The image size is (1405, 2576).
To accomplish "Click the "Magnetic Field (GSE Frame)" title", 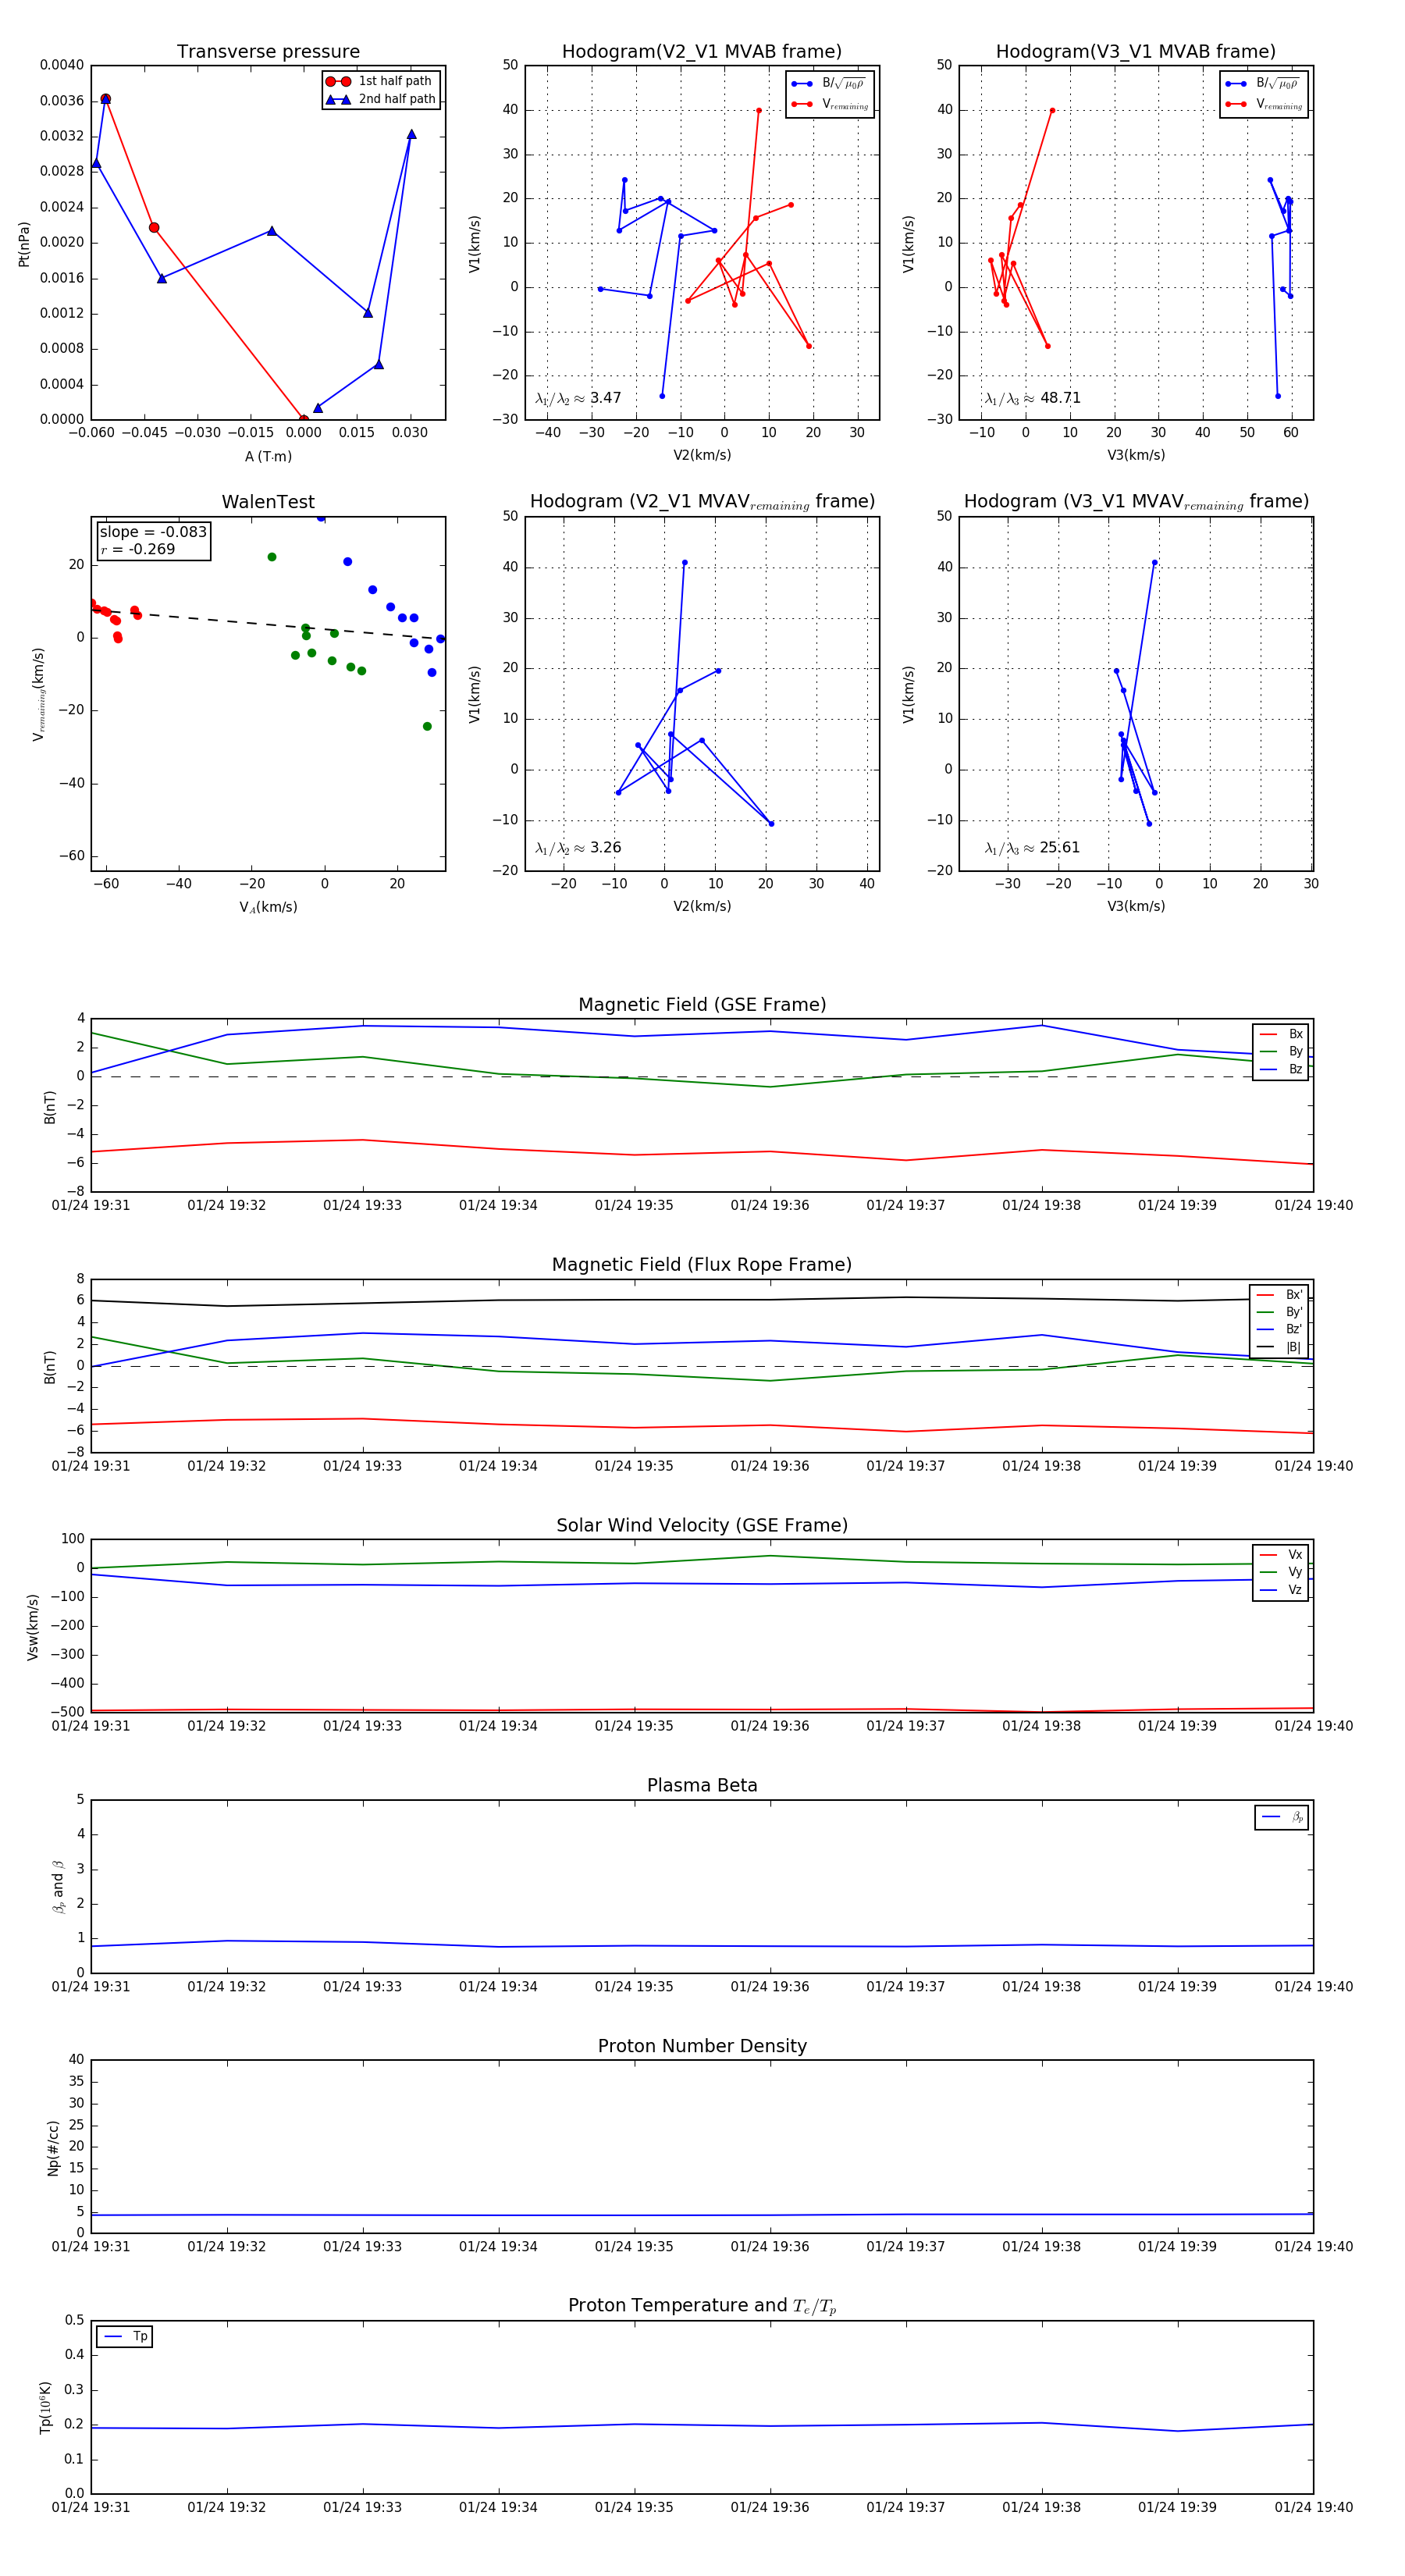I will point(702,1005).
